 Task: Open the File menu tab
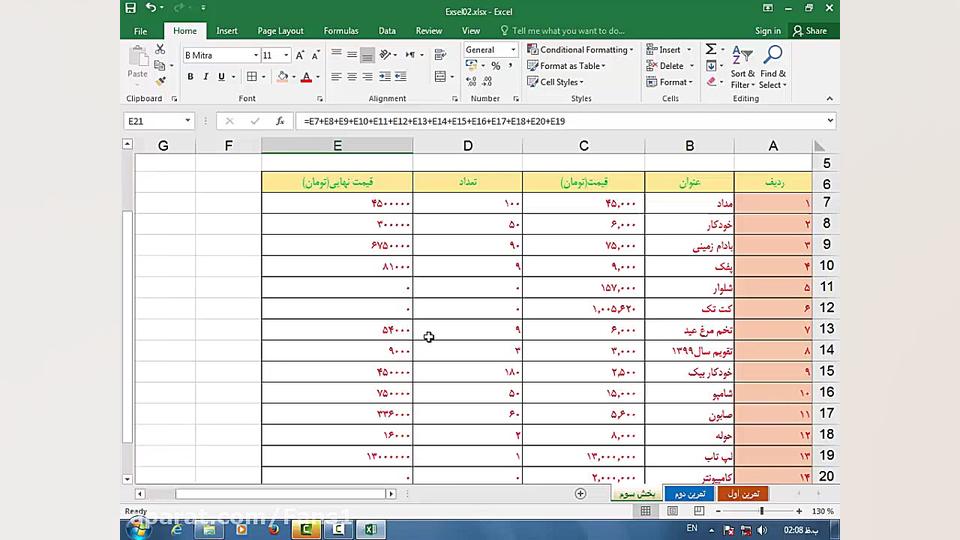pos(140,31)
